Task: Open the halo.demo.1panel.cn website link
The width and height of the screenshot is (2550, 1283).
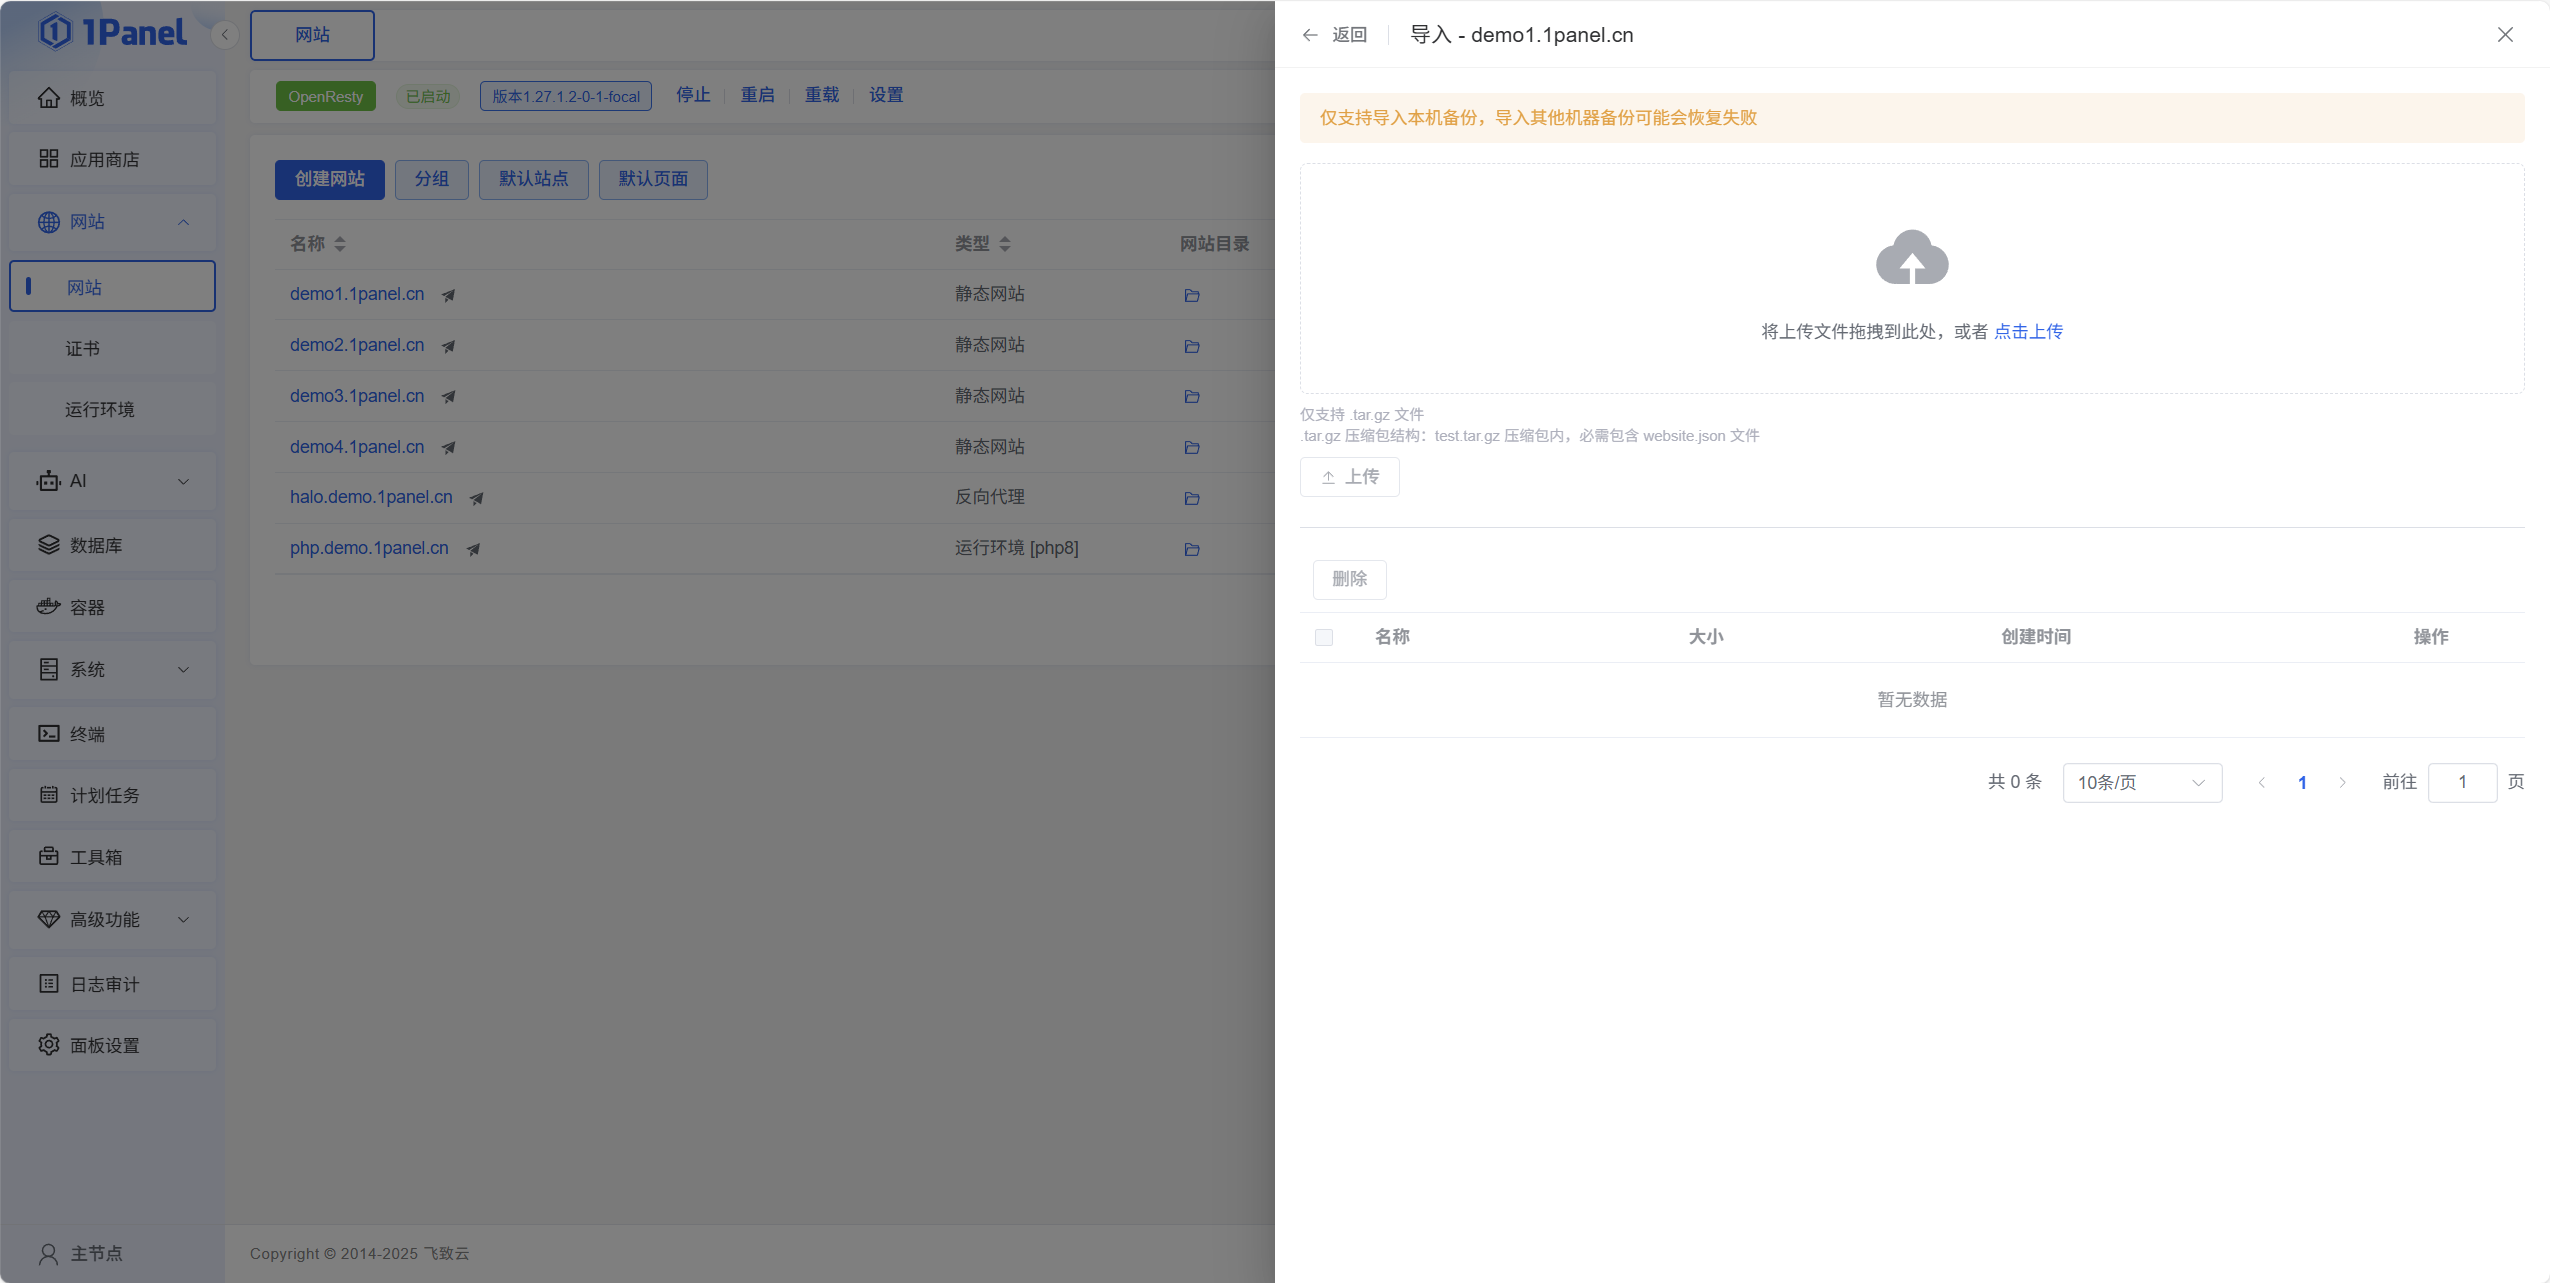Action: 371,497
